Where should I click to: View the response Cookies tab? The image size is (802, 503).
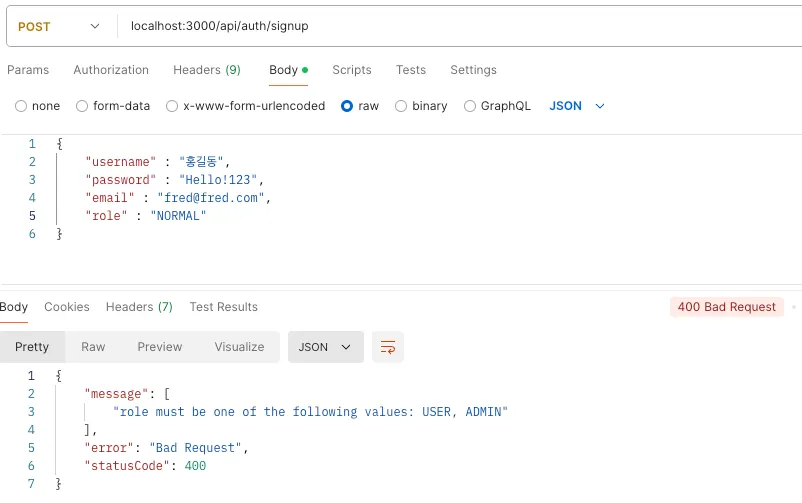(x=67, y=307)
